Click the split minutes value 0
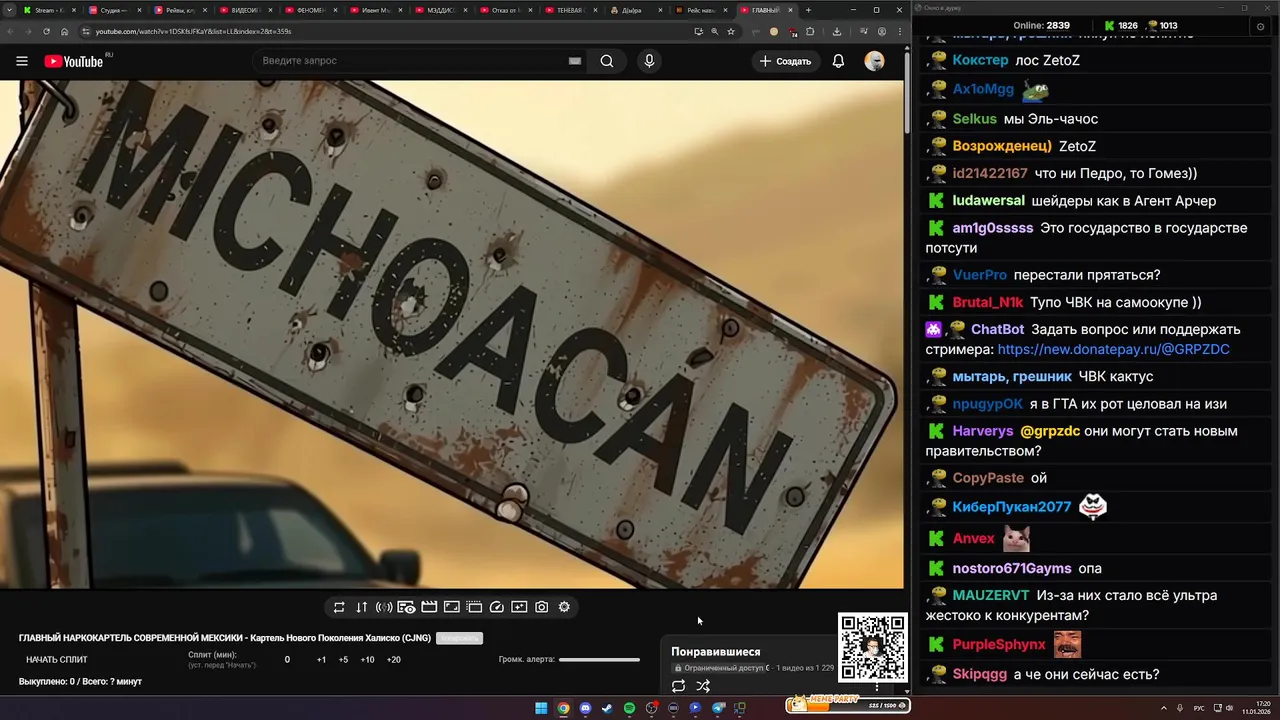The width and height of the screenshot is (1280, 720). 287,660
